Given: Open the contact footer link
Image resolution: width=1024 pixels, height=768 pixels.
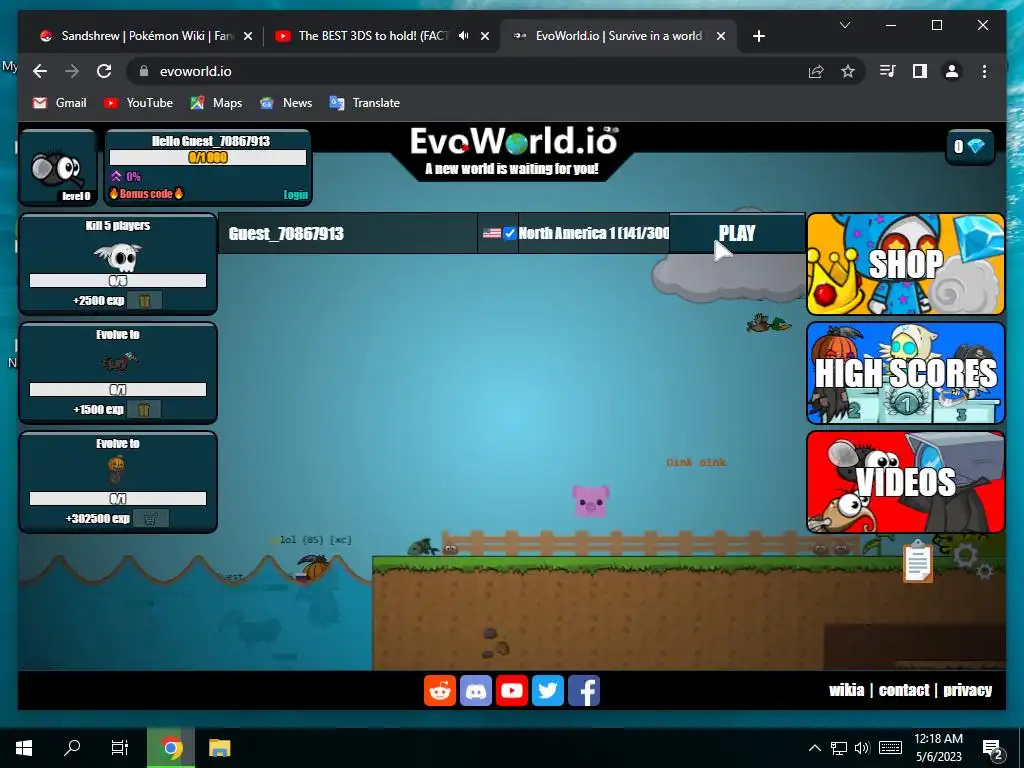Looking at the screenshot, I should [904, 690].
